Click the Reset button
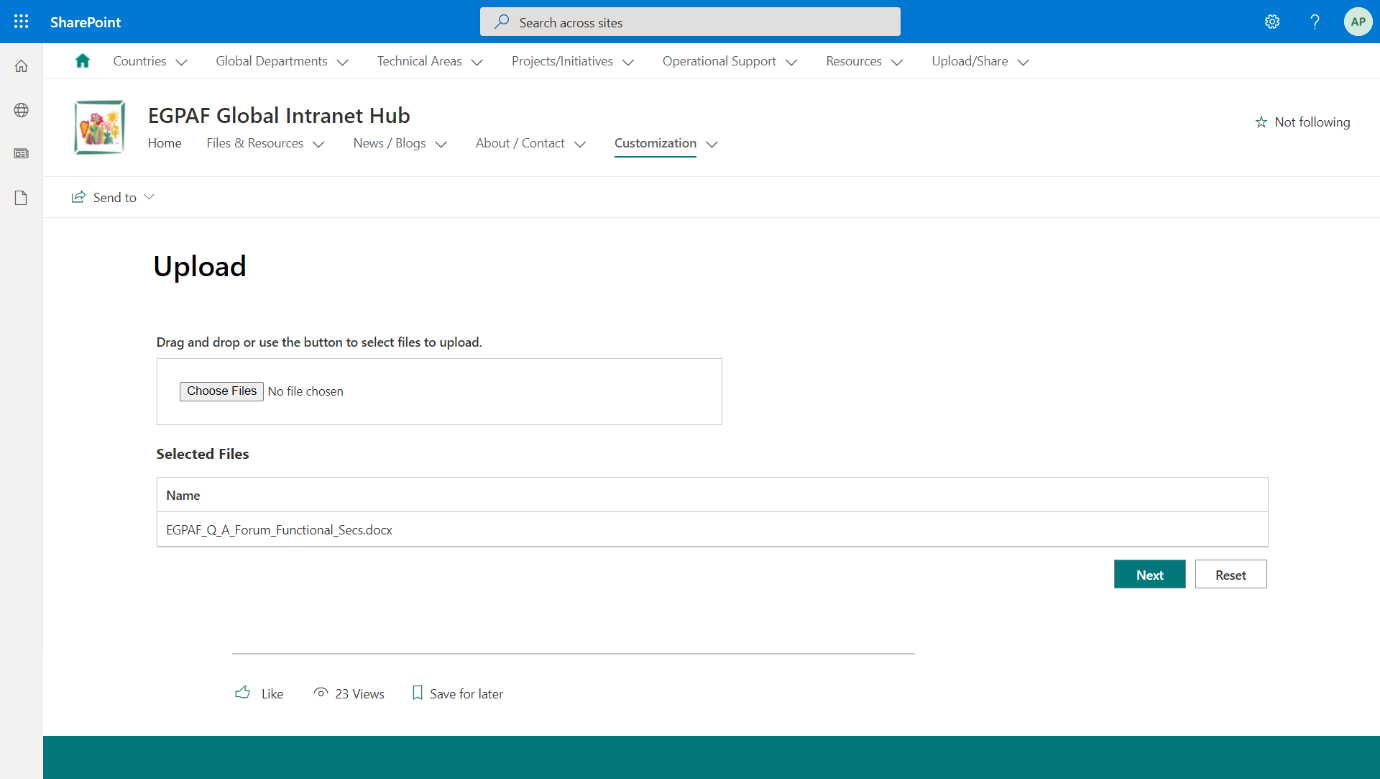The height and width of the screenshot is (779, 1380). (x=1231, y=574)
